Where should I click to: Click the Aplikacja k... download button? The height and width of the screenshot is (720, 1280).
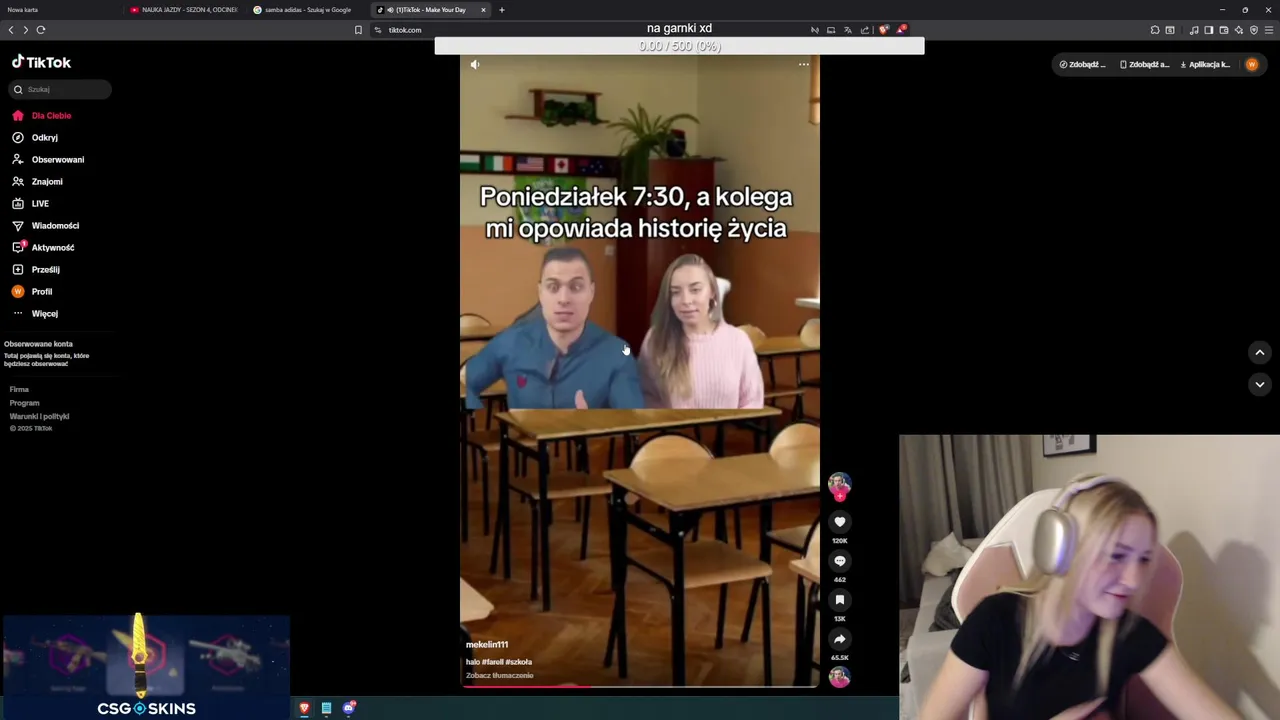coord(1205,64)
